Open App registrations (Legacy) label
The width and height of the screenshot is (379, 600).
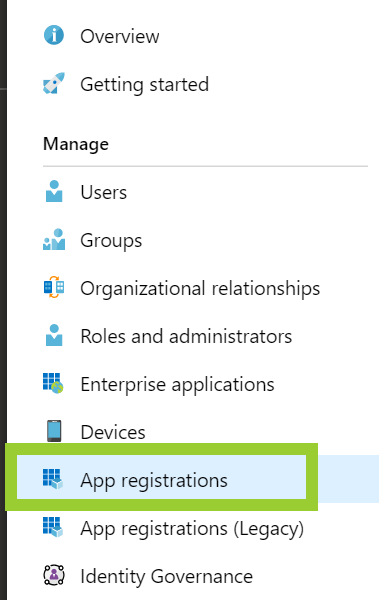[192, 529]
